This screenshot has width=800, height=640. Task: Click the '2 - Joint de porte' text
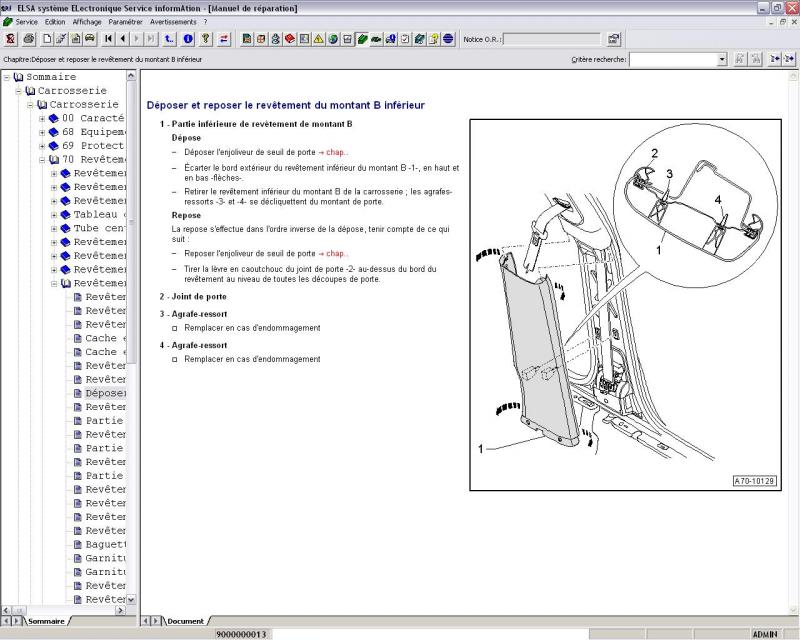click(193, 297)
